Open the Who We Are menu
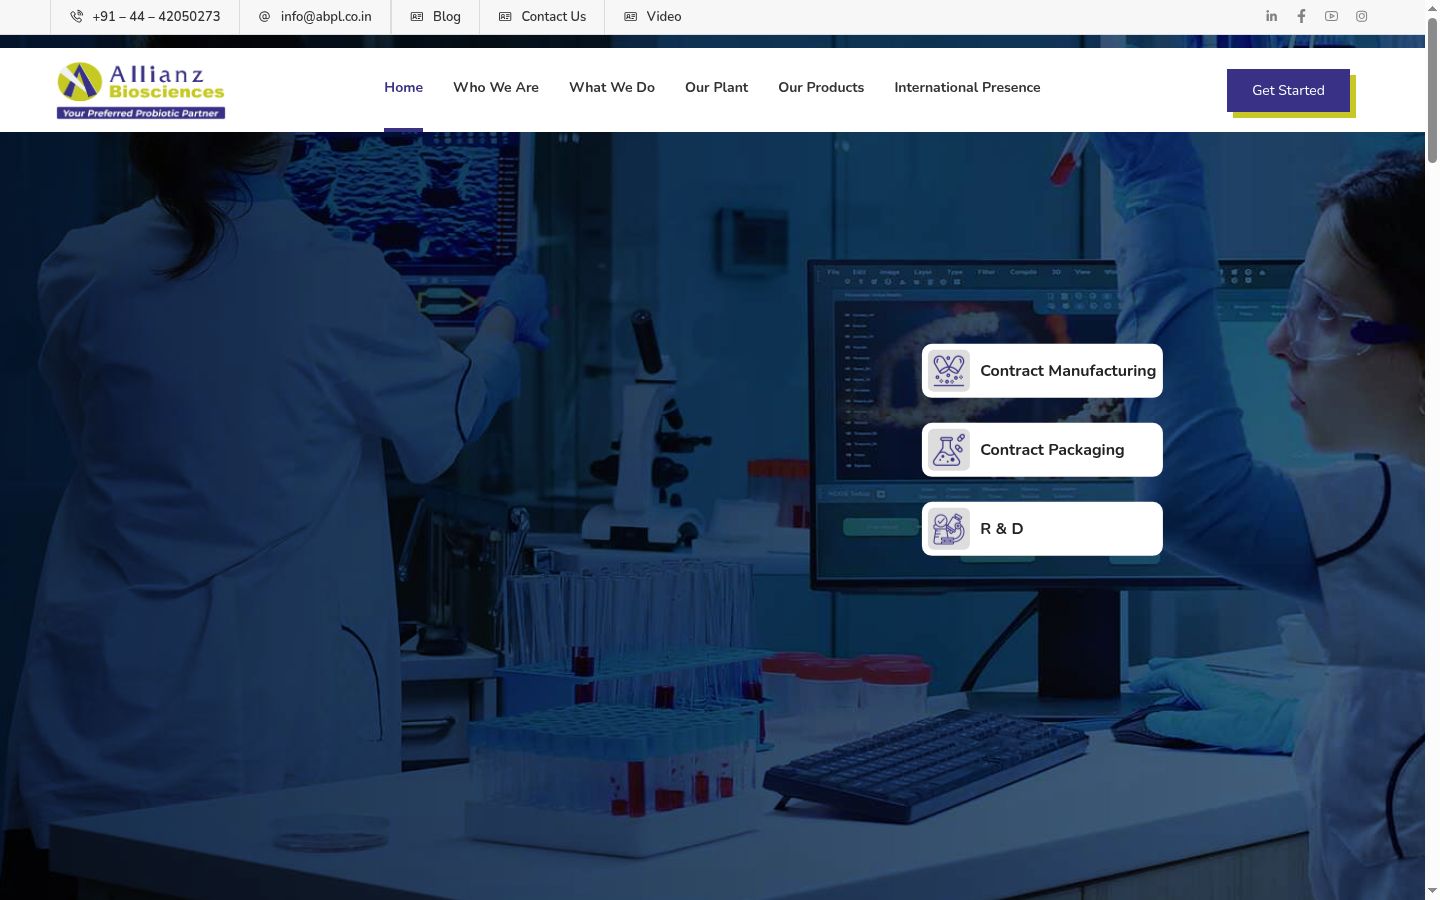Screen dimensions: 1440x900 coord(496,88)
